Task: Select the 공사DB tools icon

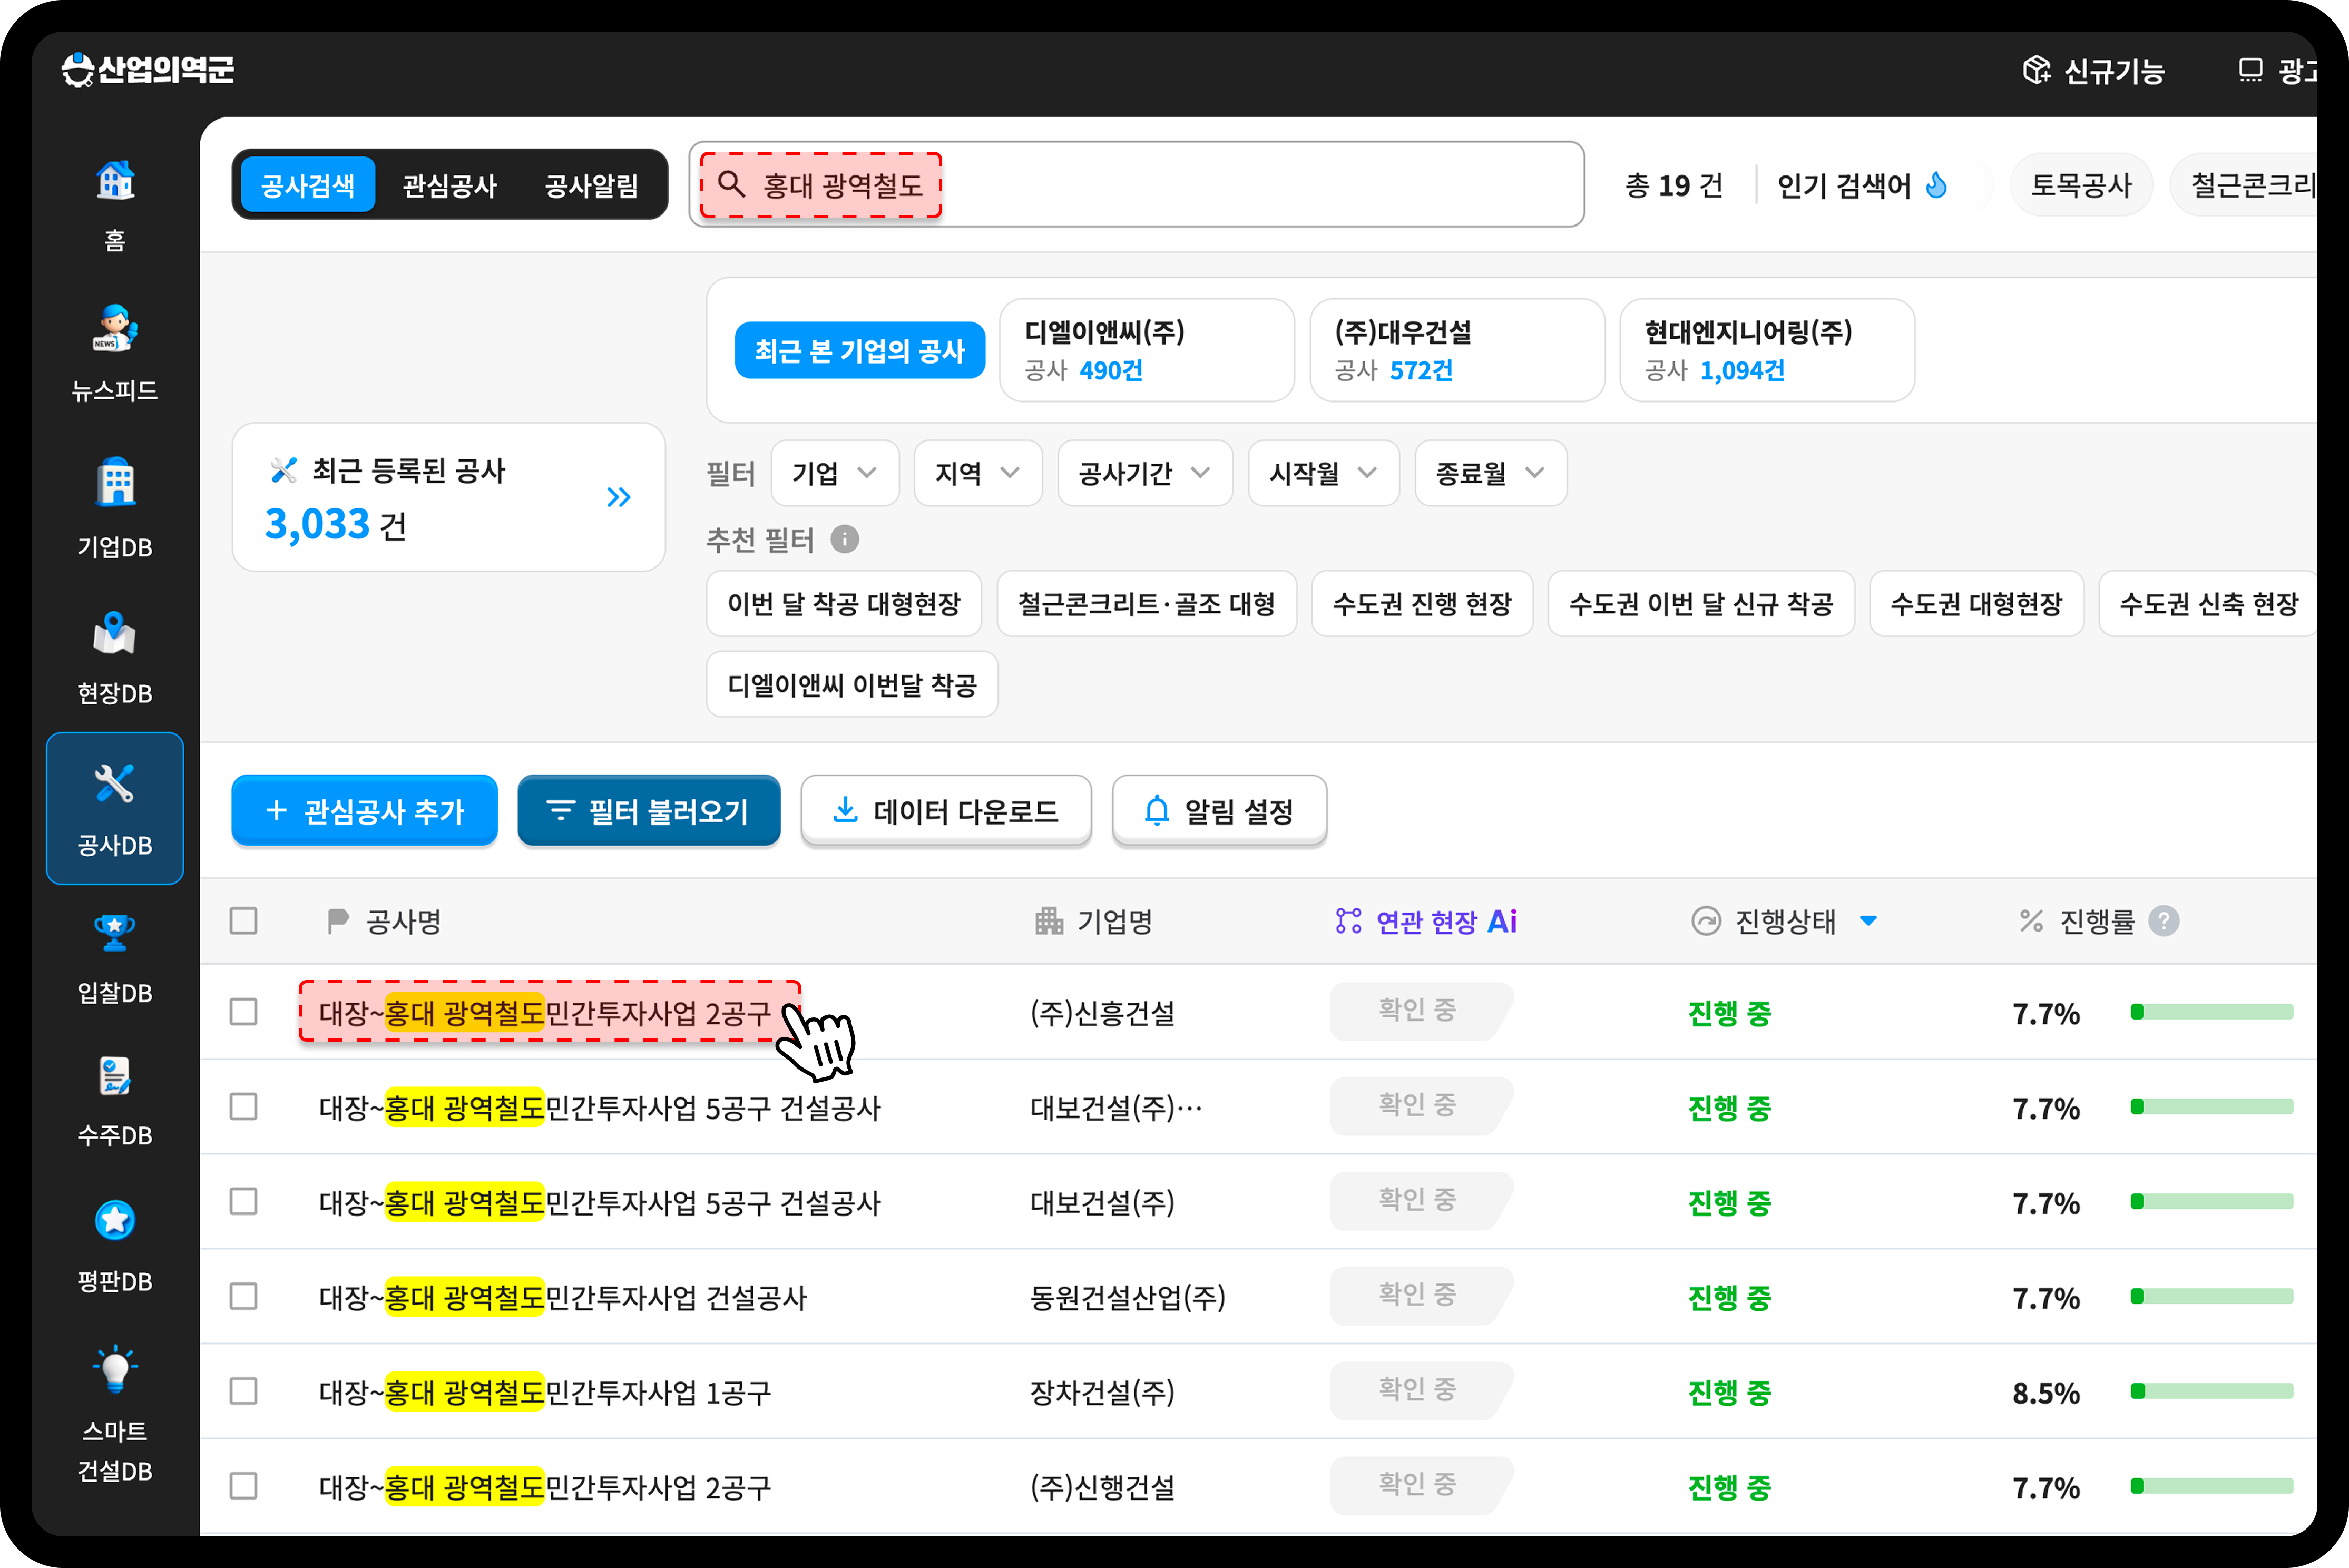Action: tap(115, 783)
